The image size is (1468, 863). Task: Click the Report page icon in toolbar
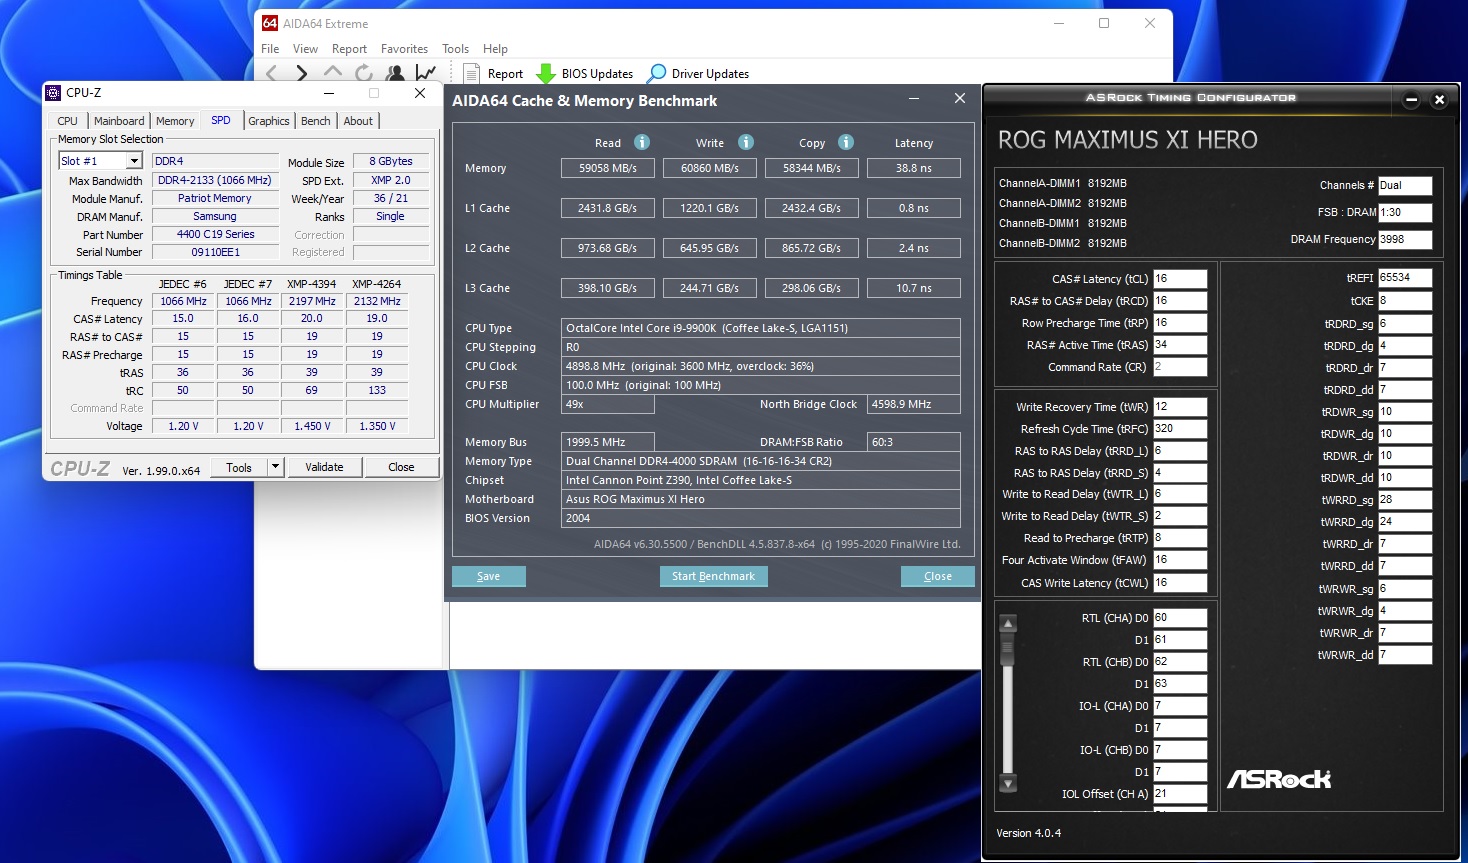coord(472,73)
